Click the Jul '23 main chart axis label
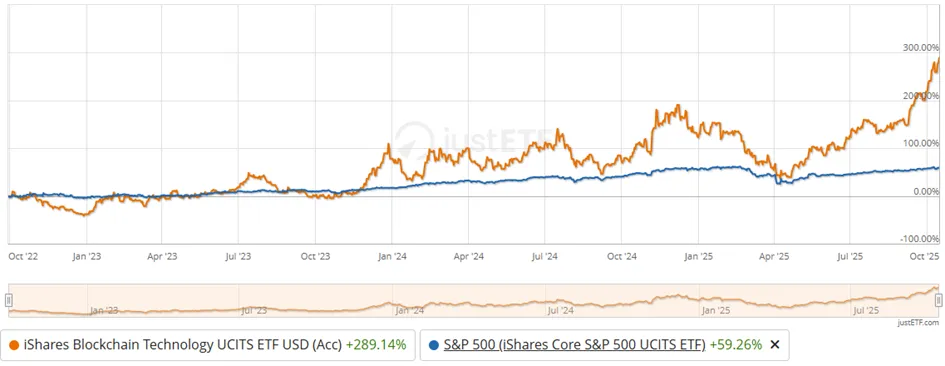This screenshot has height=366, width=945. [239, 256]
